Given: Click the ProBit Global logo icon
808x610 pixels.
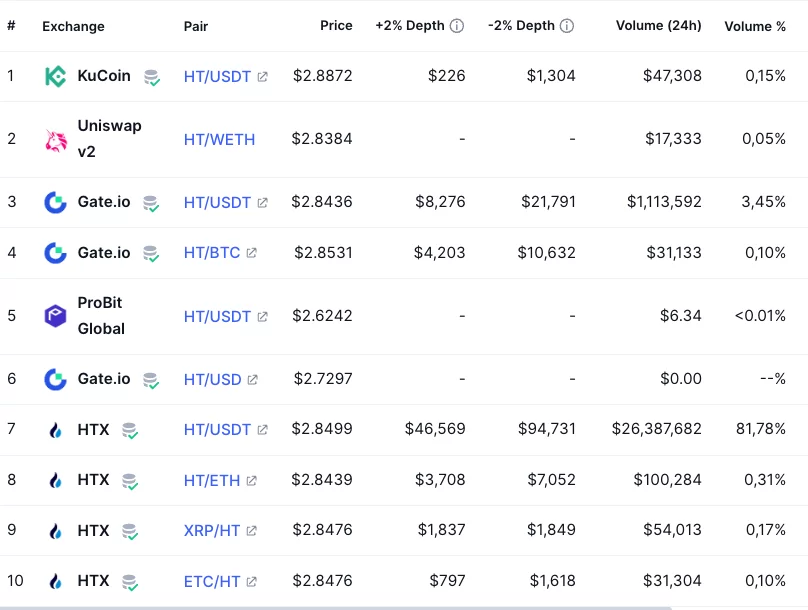Looking at the screenshot, I should [x=56, y=316].
